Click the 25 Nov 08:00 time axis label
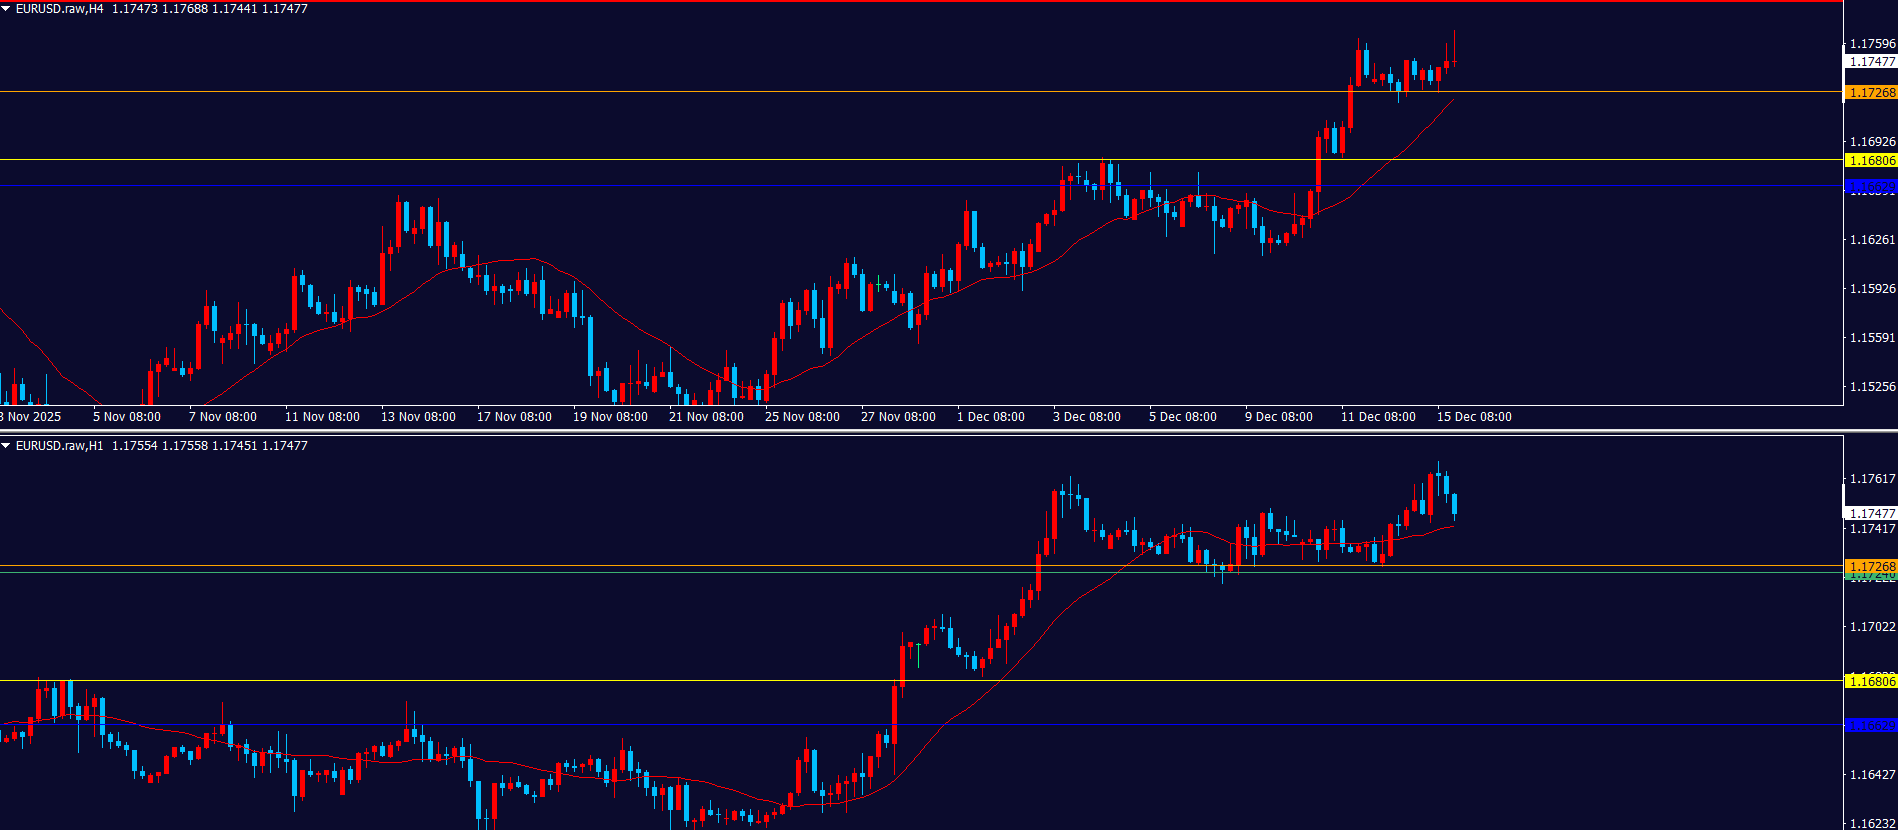1898x830 pixels. pos(802,417)
